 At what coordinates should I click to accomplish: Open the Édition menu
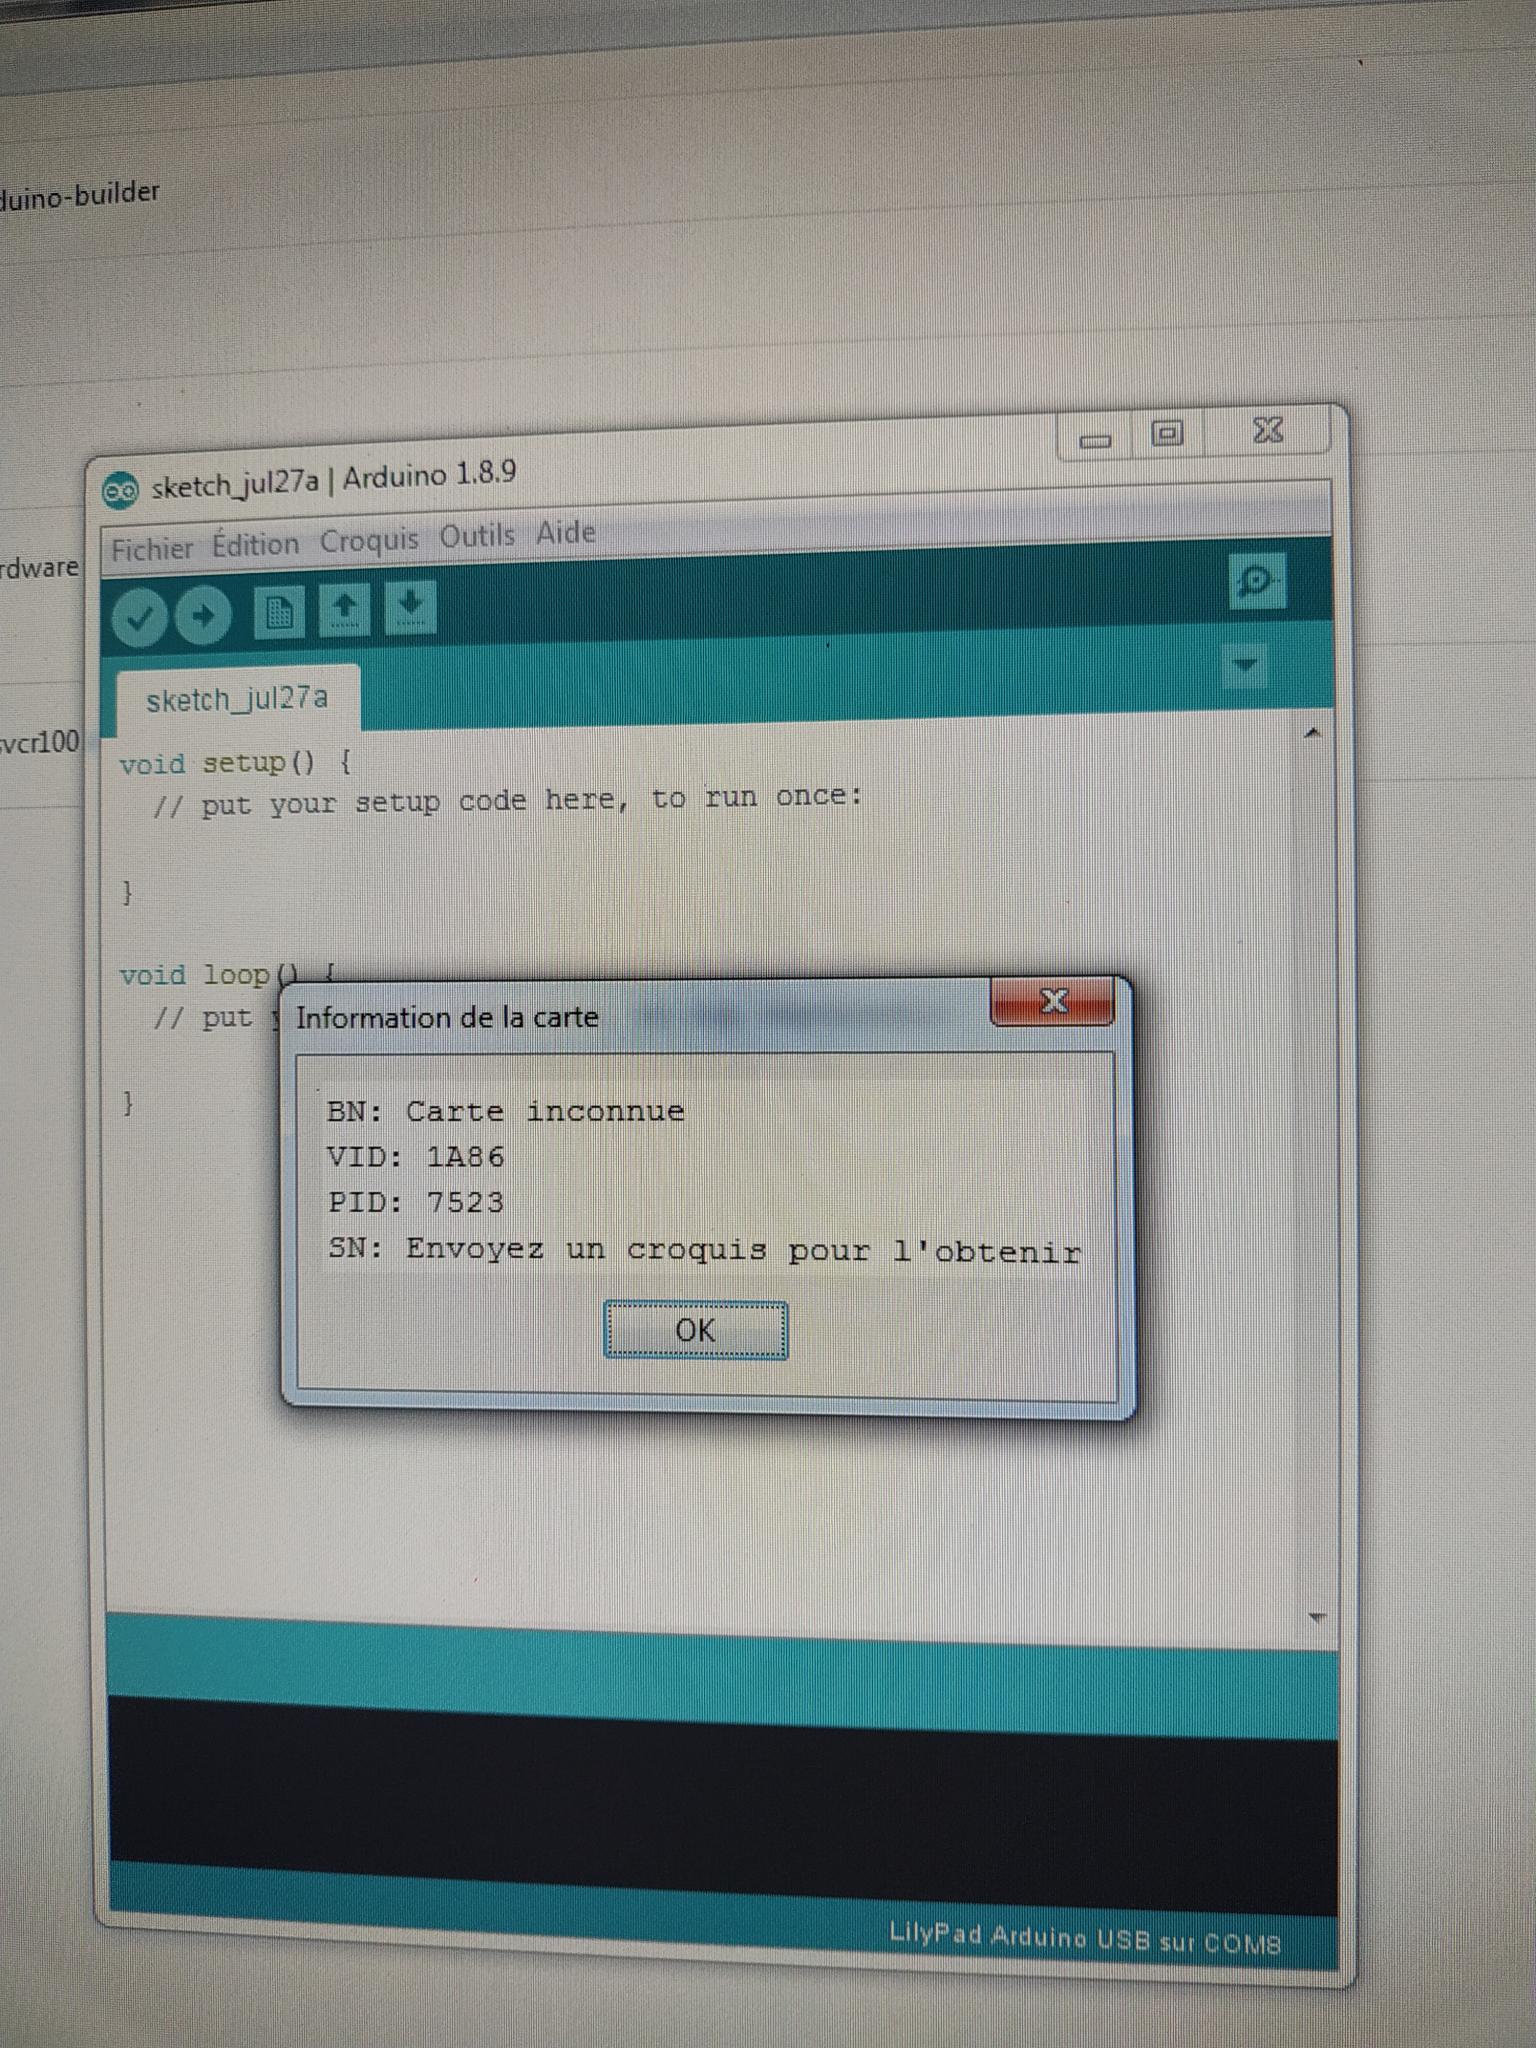coord(255,544)
